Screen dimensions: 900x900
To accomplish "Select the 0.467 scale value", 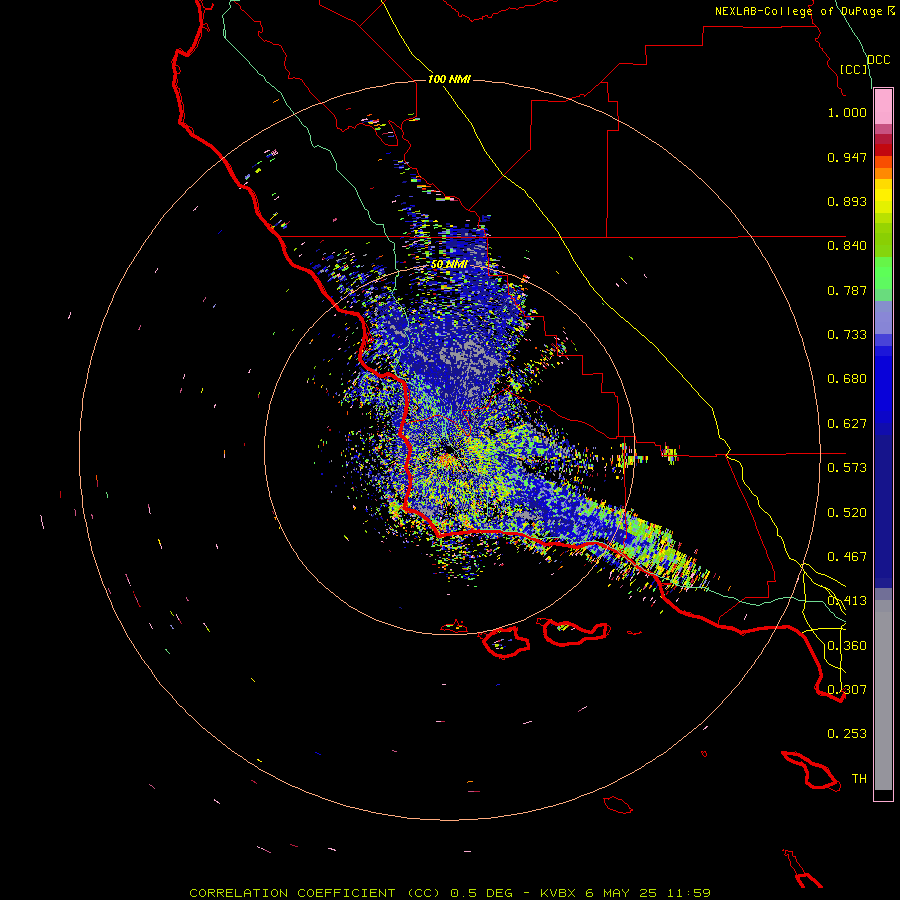I will point(847,557).
